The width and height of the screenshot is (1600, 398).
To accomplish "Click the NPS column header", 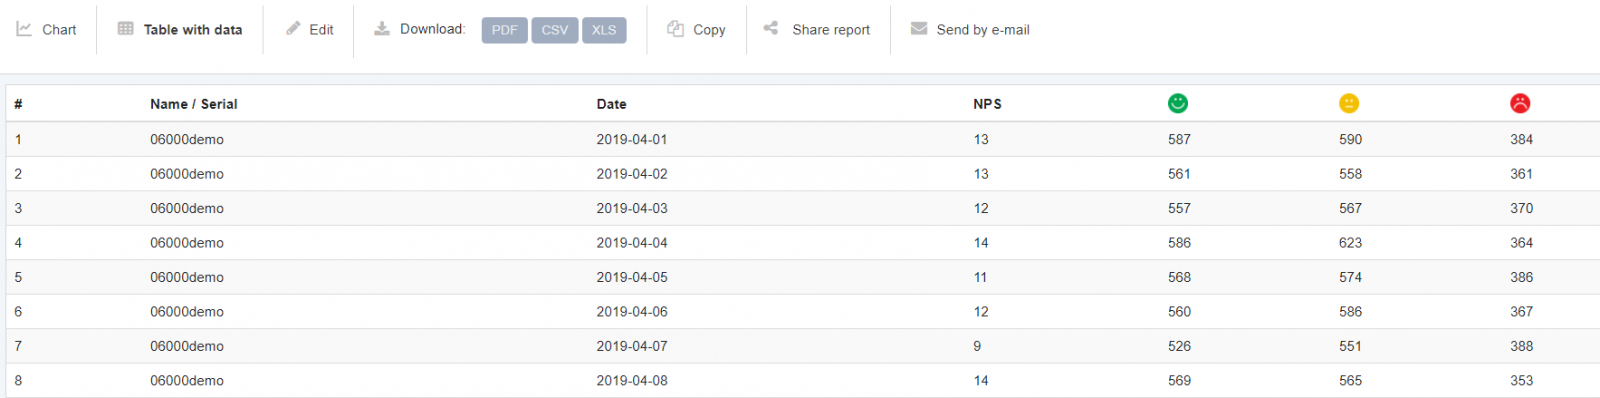I will (988, 104).
